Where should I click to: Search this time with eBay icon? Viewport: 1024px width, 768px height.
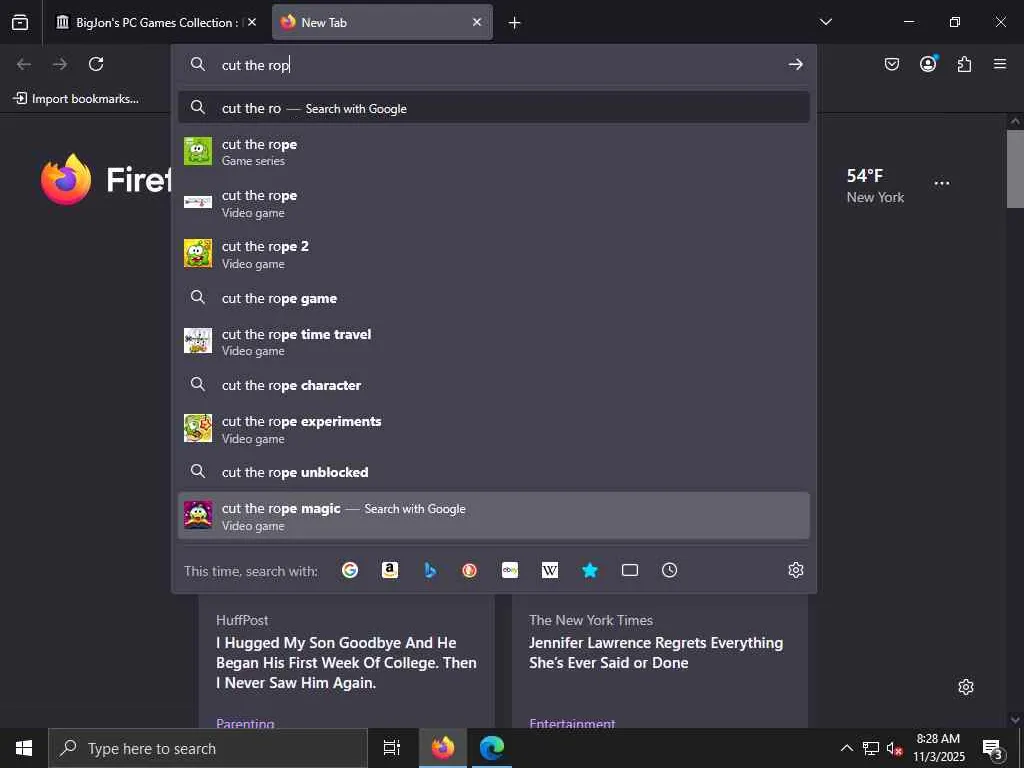(510, 570)
